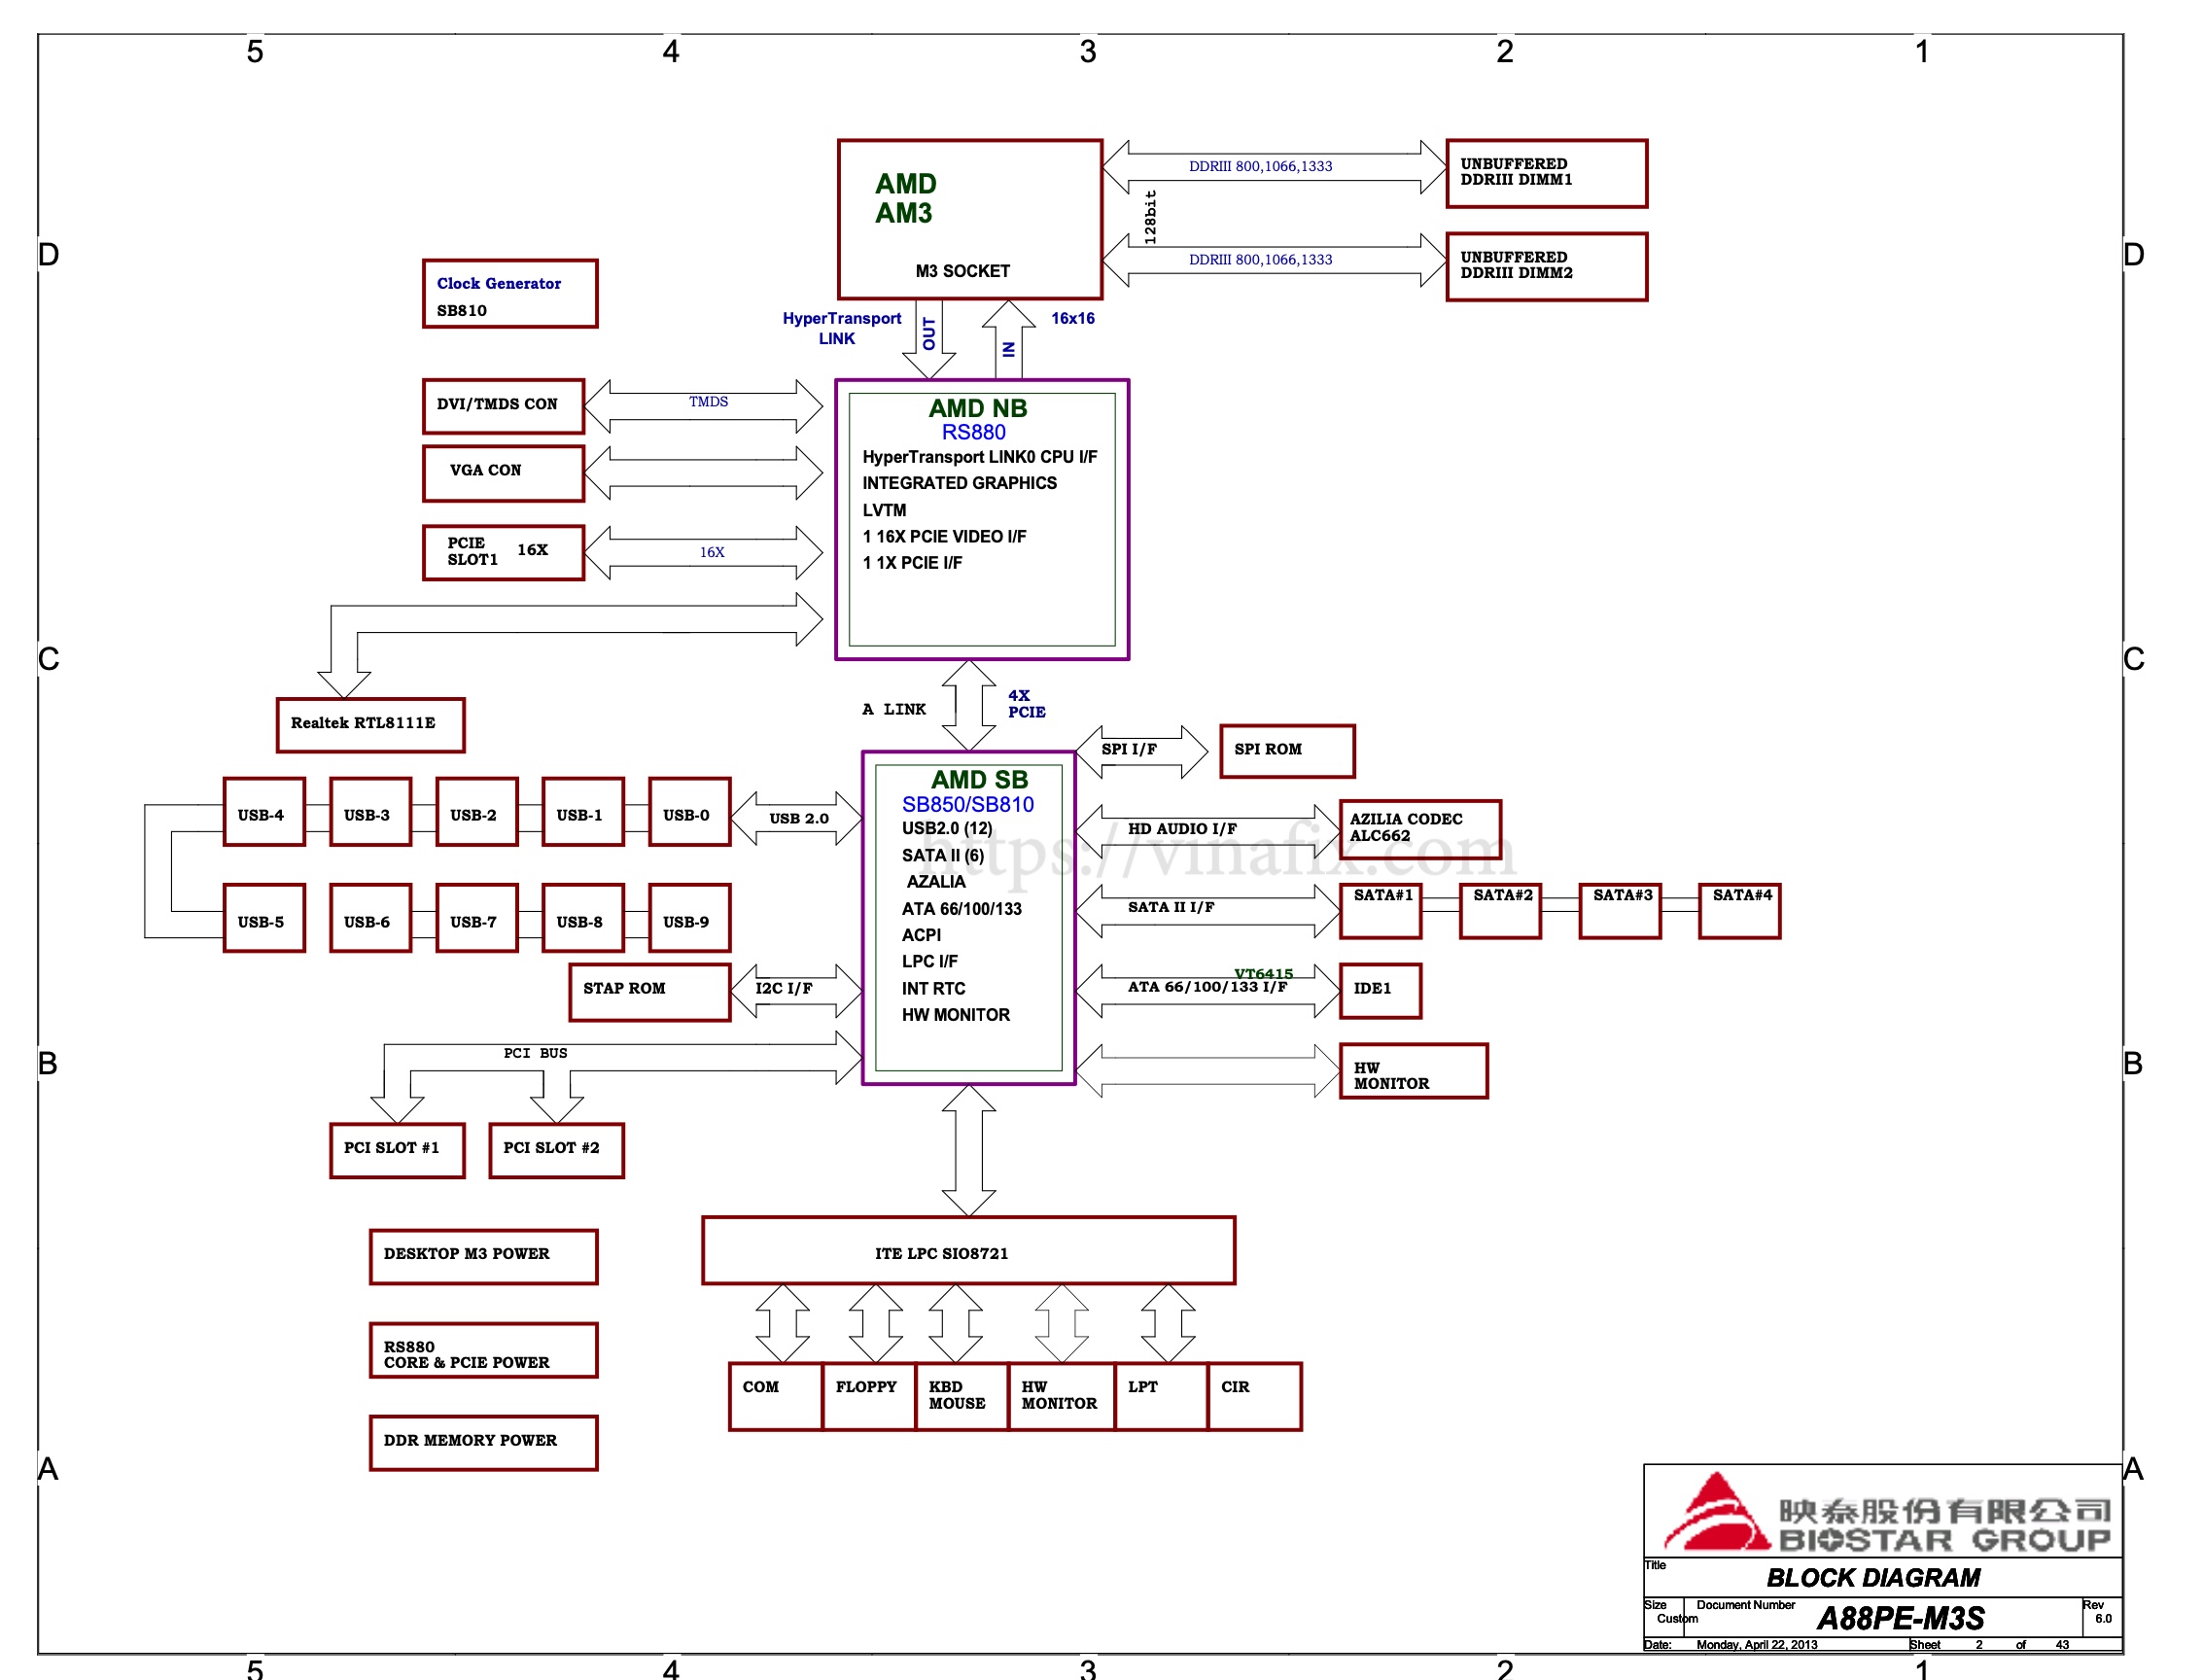2203x1680 pixels.
Task: Click the INTEGRATED GRAPHICS line
Action: pyautogui.click(x=959, y=483)
